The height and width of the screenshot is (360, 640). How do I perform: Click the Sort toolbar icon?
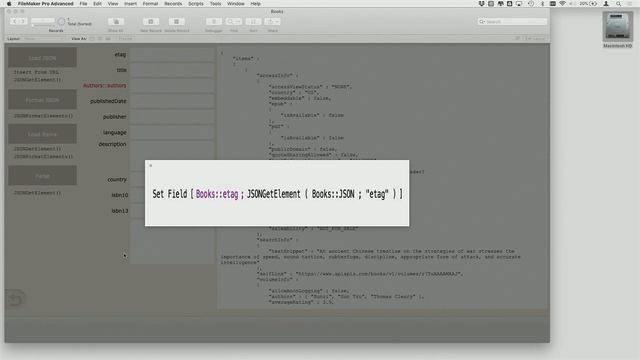253,22
